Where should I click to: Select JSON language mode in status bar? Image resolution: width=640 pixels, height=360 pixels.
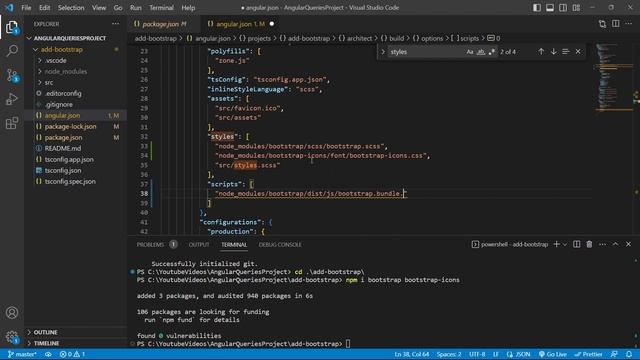click(x=519, y=354)
